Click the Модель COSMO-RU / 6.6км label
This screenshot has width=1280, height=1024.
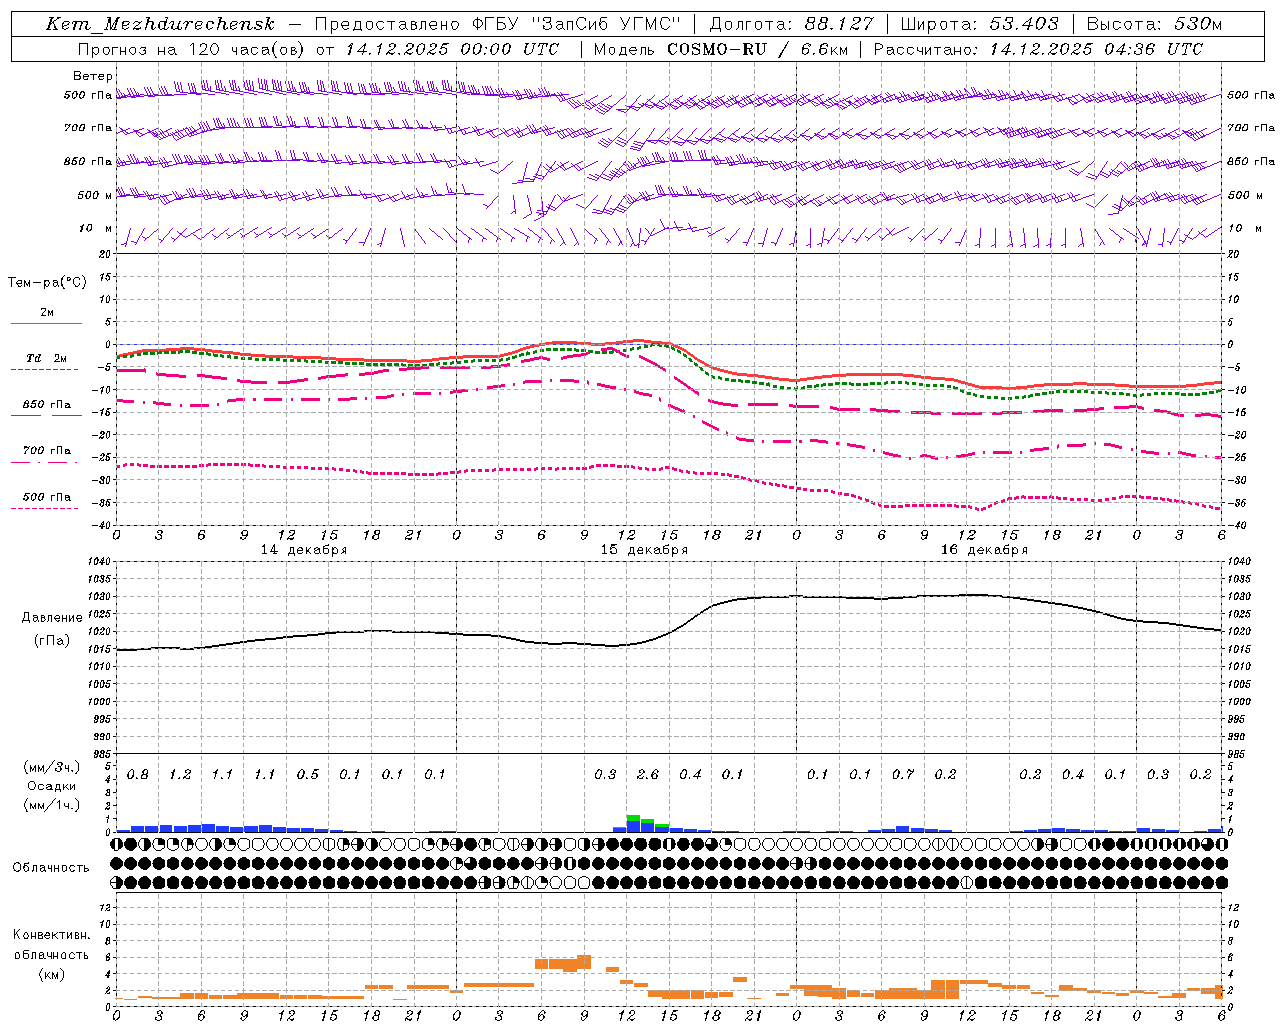tap(721, 49)
